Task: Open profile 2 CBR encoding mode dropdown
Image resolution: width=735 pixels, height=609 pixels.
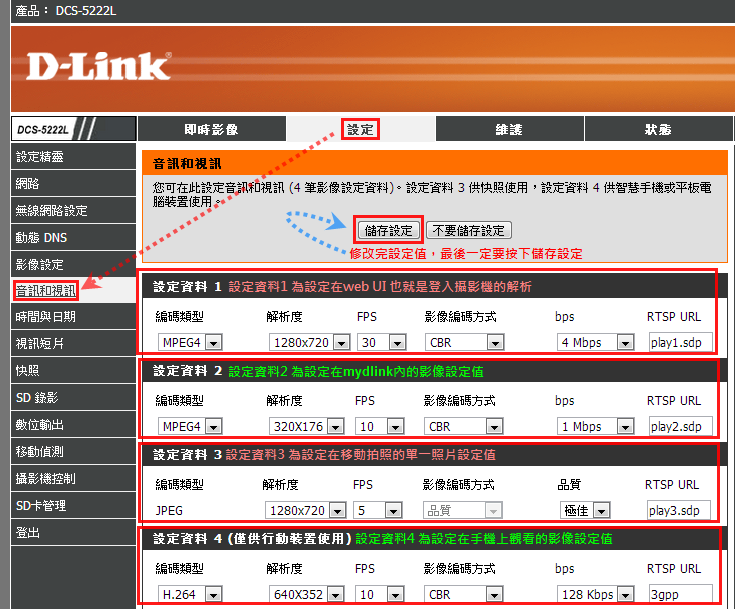Action: [464, 427]
